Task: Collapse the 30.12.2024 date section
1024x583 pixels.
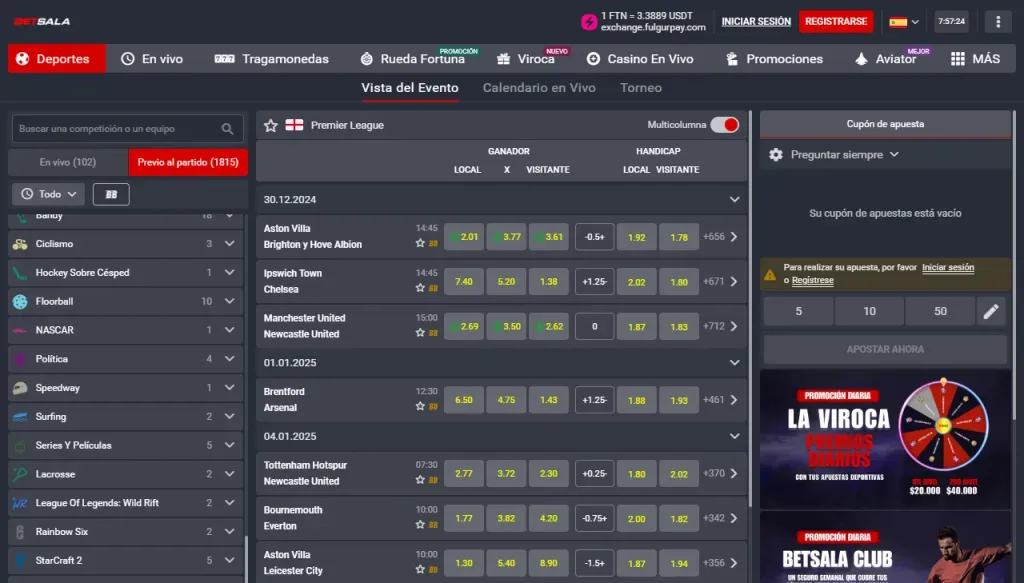Action: click(735, 199)
